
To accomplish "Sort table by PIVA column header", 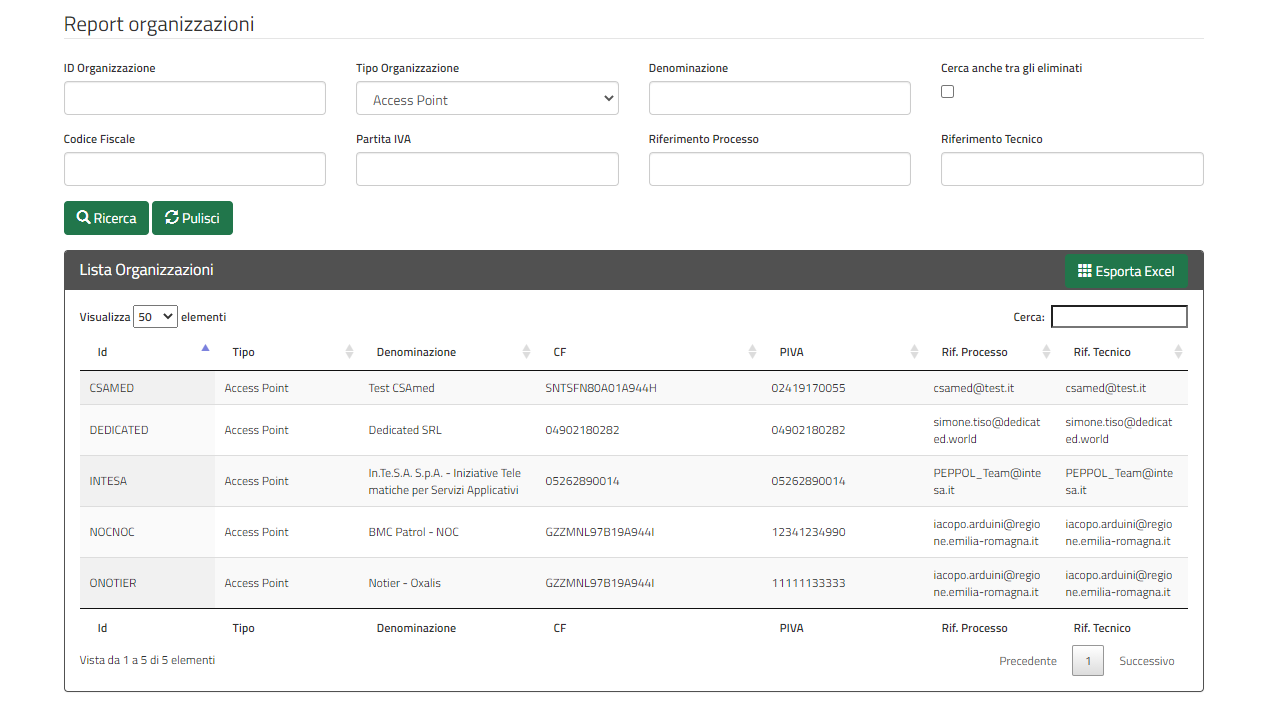I will [x=843, y=352].
